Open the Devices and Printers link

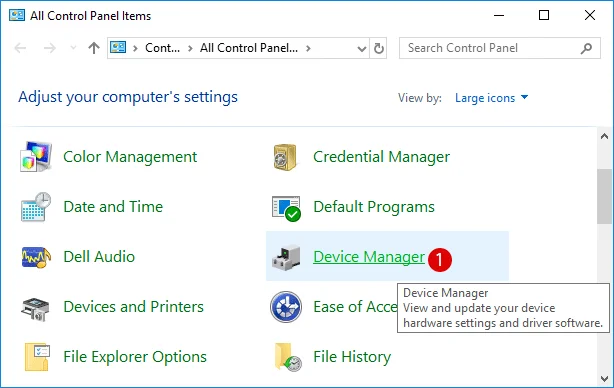(x=134, y=307)
